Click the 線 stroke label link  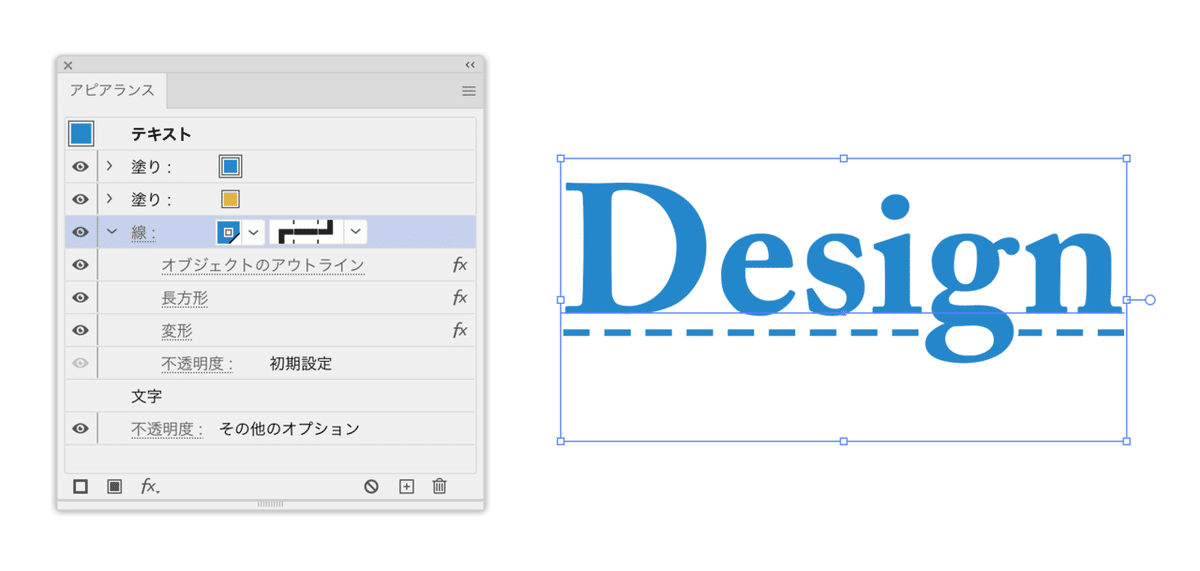pyautogui.click(x=143, y=233)
